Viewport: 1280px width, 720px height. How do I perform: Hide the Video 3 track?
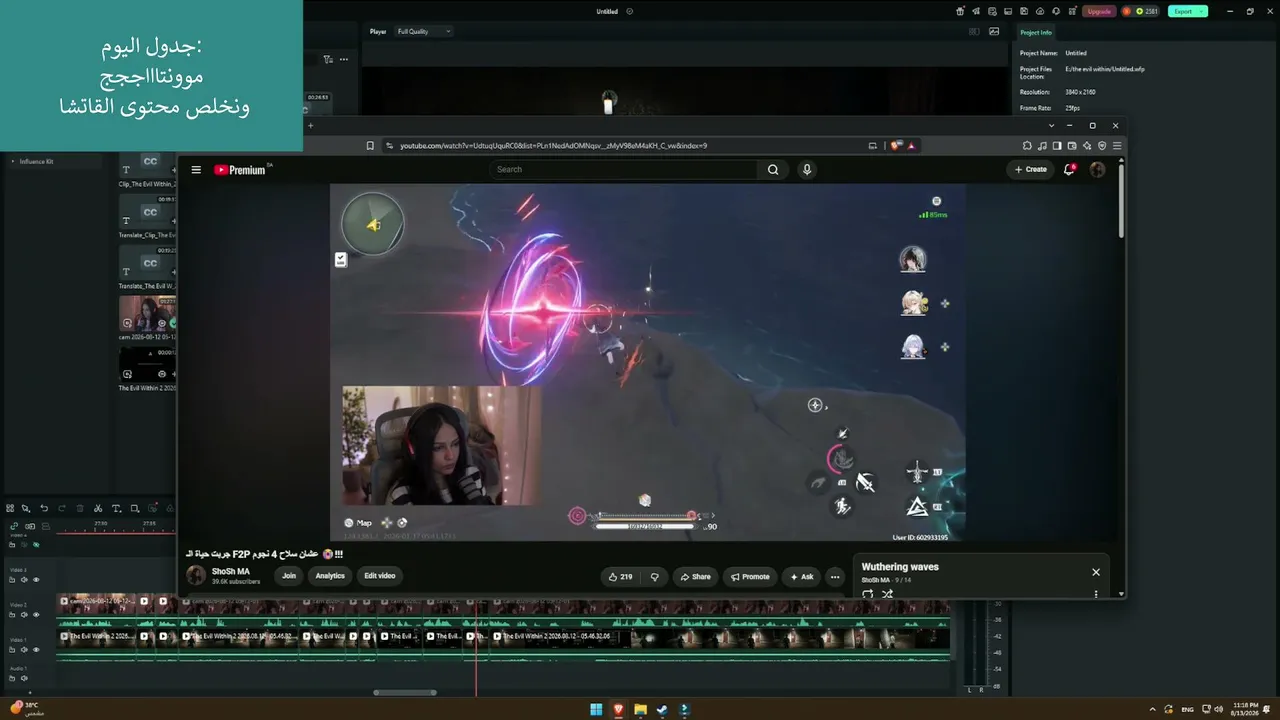point(36,580)
